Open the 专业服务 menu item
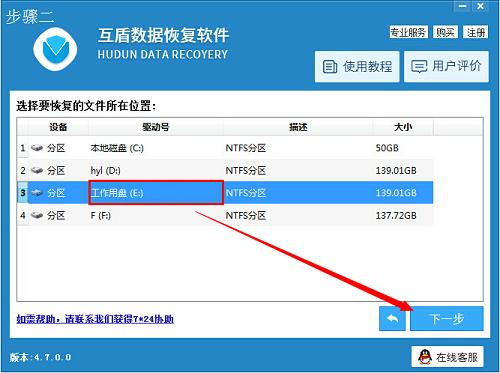The height and width of the screenshot is (373, 500). pos(409,32)
